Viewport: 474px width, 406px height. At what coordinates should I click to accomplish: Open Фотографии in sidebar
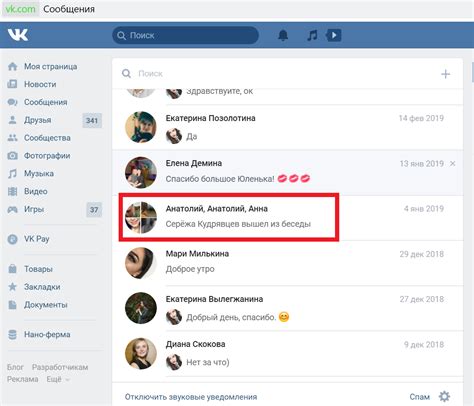47,156
